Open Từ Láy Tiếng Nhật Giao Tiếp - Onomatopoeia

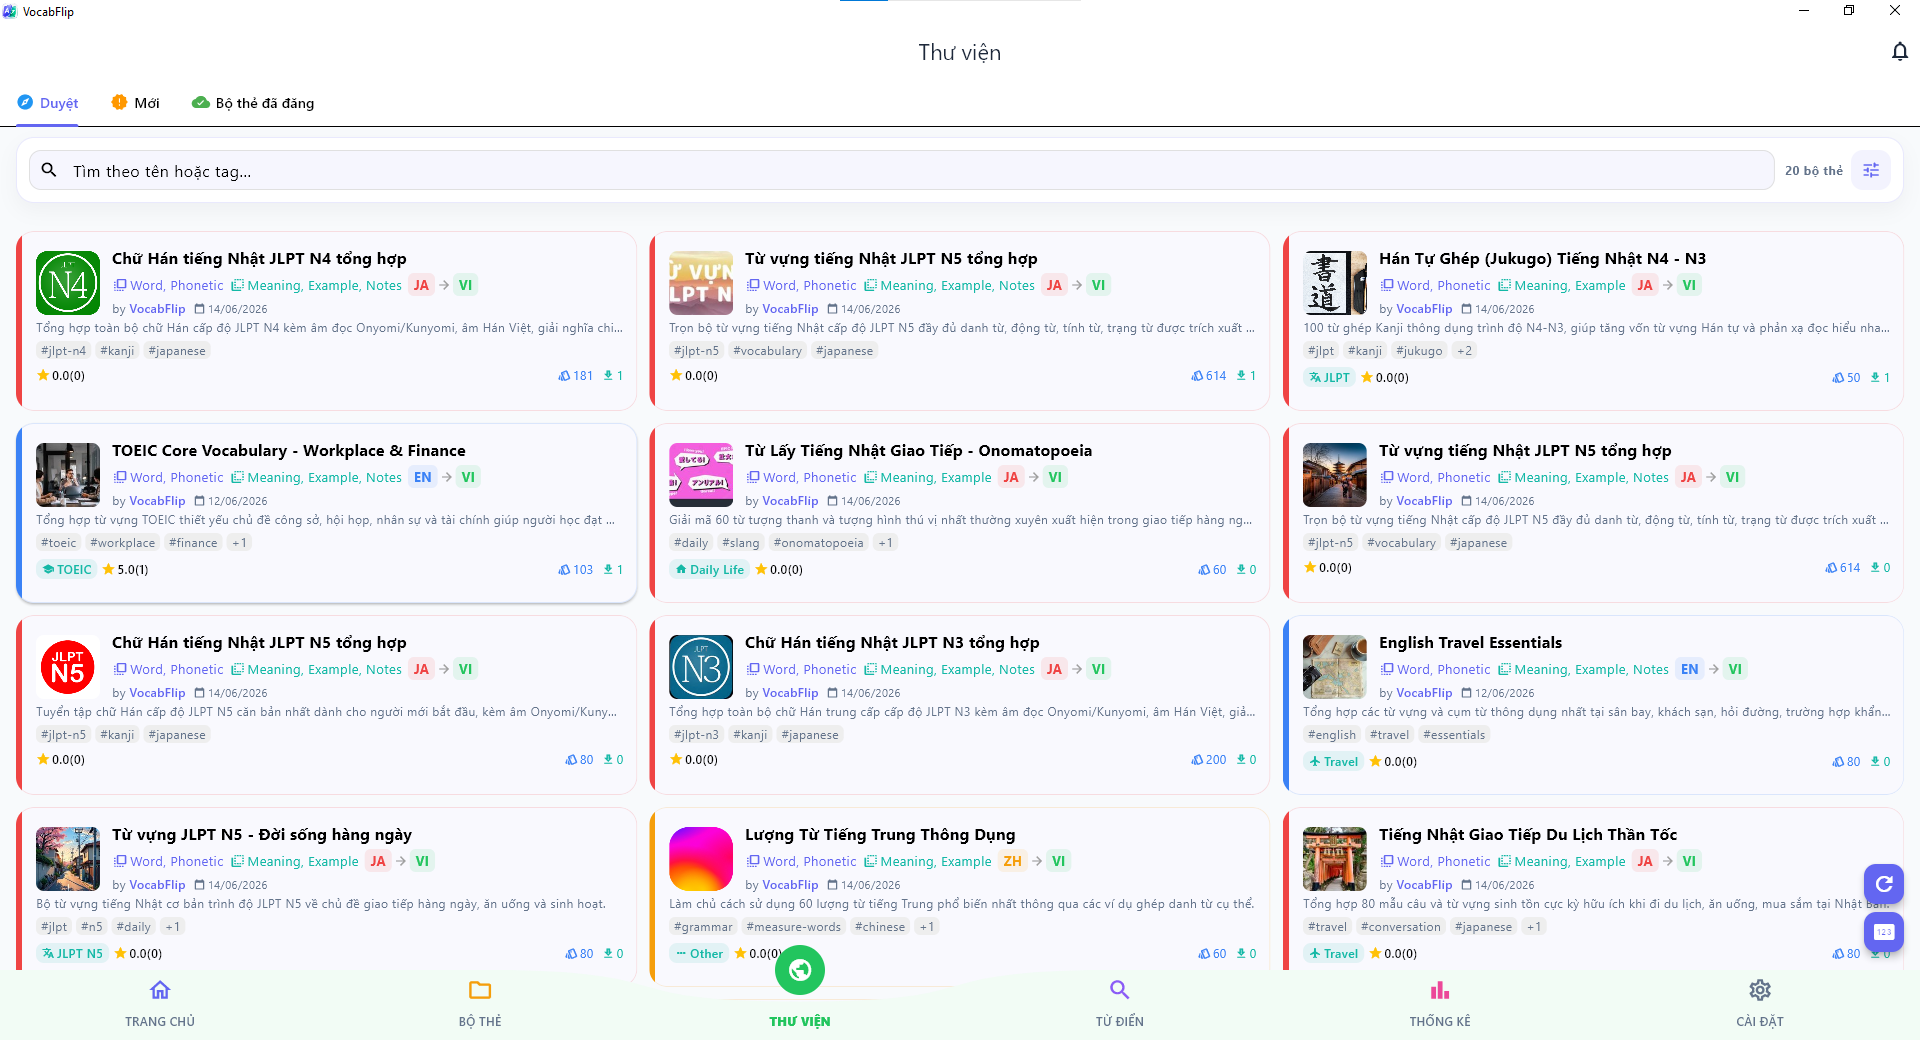[x=918, y=451]
